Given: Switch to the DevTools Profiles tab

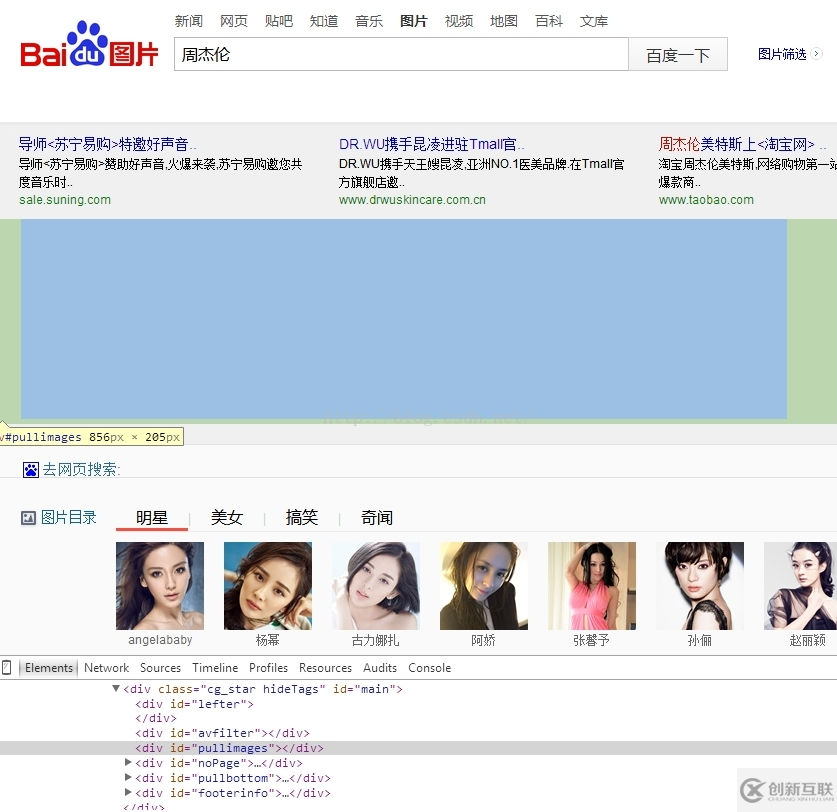Looking at the screenshot, I should (268, 668).
